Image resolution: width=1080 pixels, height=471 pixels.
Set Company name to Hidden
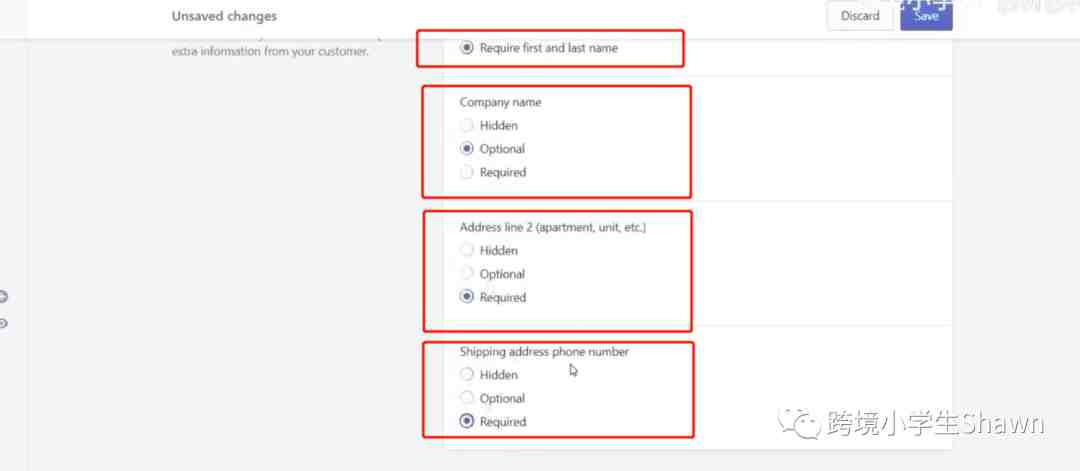466,126
